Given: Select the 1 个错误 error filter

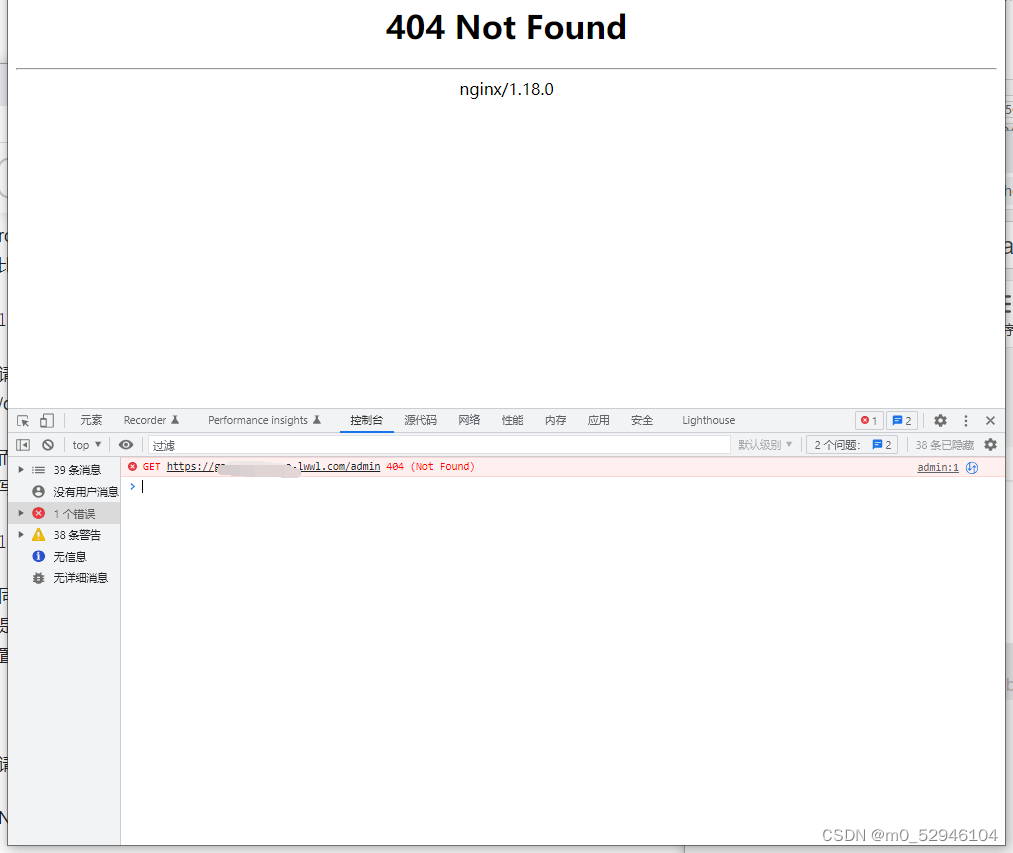Looking at the screenshot, I should tap(67, 512).
